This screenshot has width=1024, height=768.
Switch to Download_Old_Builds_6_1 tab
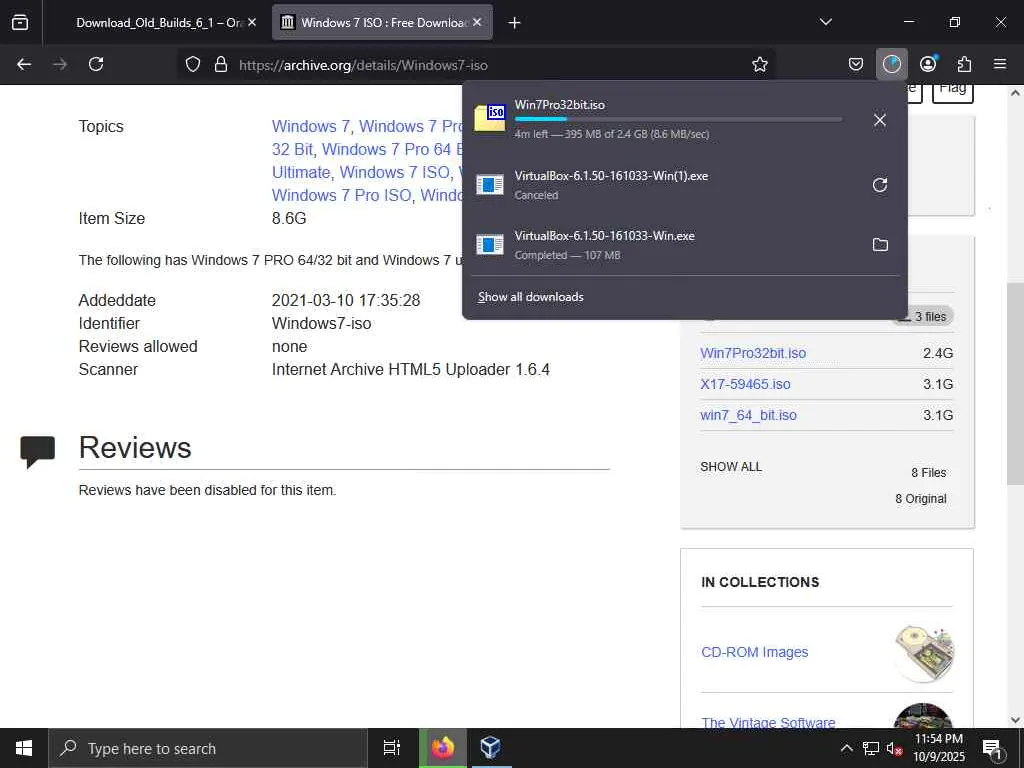click(157, 22)
